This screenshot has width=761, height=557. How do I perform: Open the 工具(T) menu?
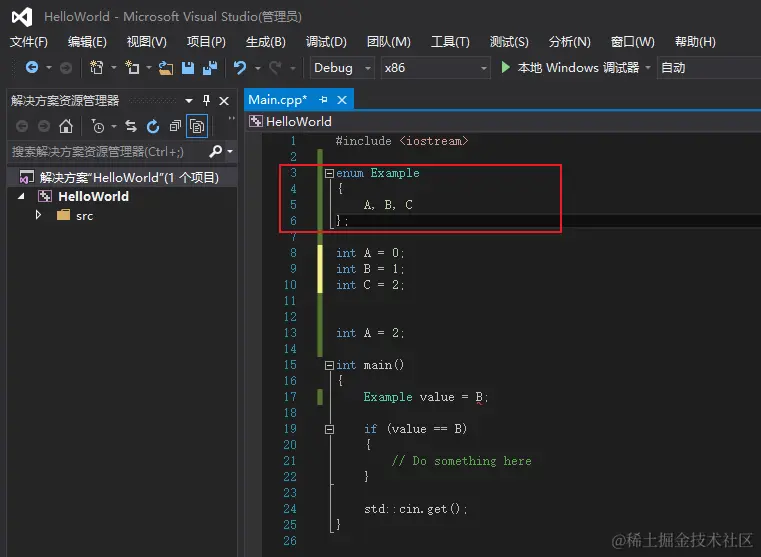[450, 42]
